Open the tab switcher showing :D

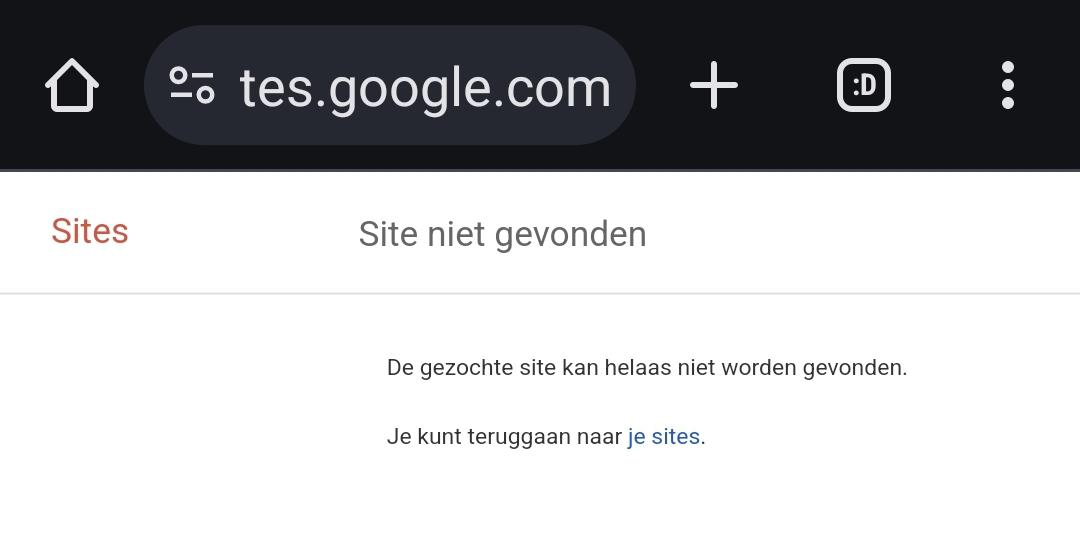point(864,85)
